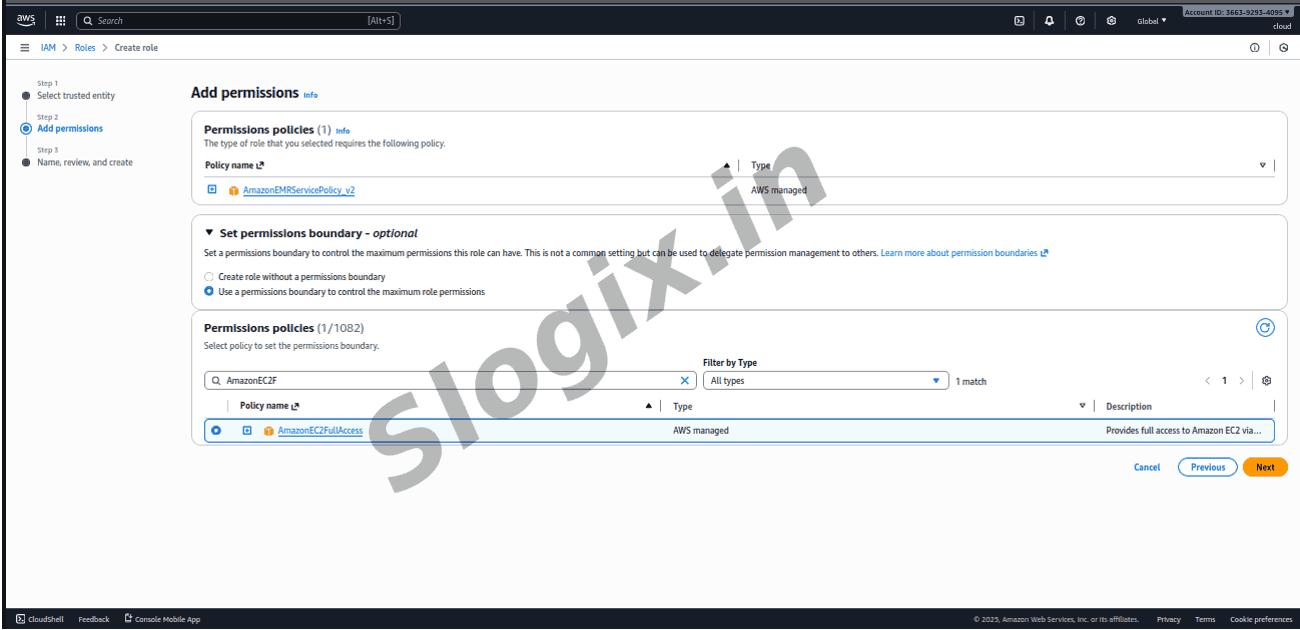This screenshot has height=630, width=1300.
Task: Open the top bar settings gear
Action: [1111, 20]
